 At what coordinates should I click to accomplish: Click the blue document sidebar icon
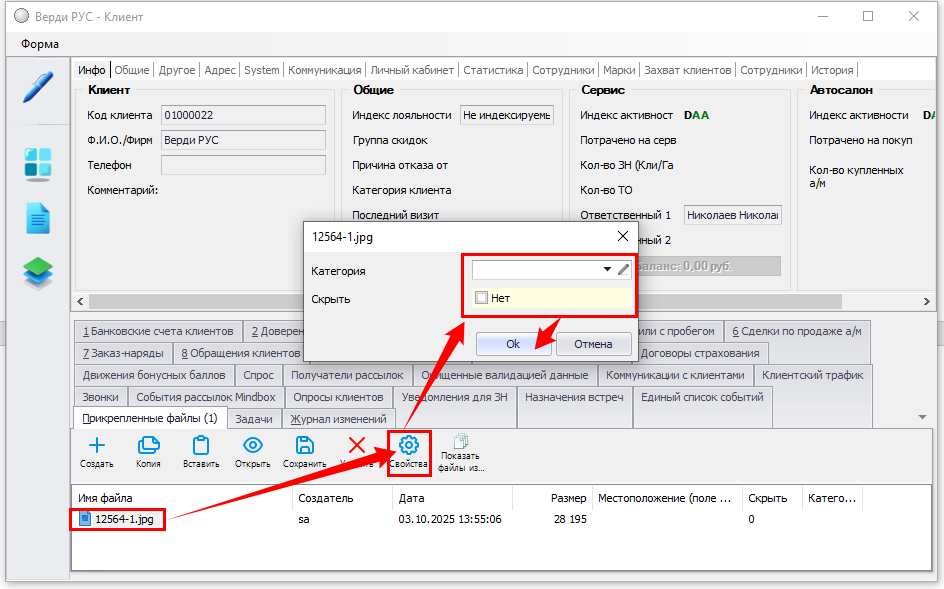38,218
